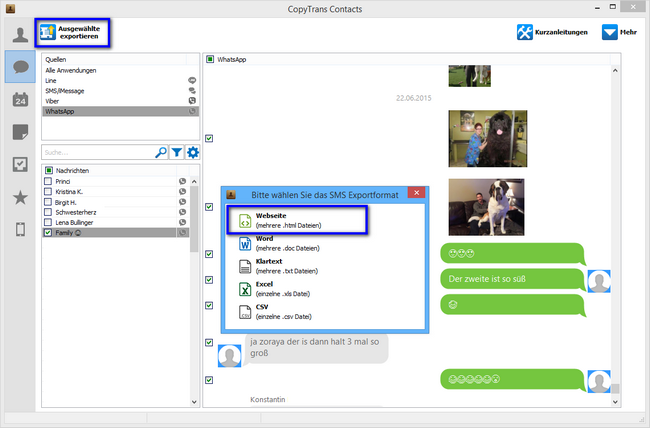Open the Notes sidebar icon
The image size is (650, 428).
18,132
